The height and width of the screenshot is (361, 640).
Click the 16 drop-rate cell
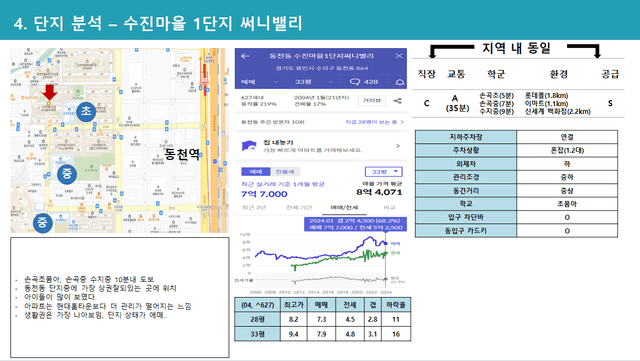pos(396,334)
